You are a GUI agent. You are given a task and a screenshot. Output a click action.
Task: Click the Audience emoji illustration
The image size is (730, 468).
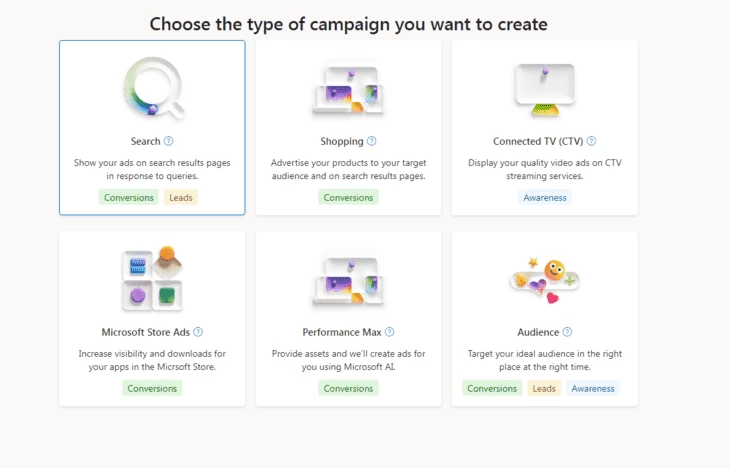tap(545, 280)
